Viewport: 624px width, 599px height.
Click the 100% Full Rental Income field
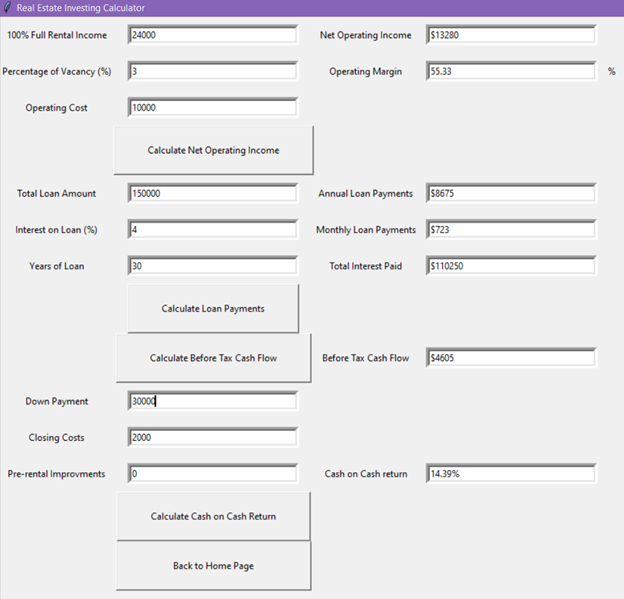tap(213, 35)
